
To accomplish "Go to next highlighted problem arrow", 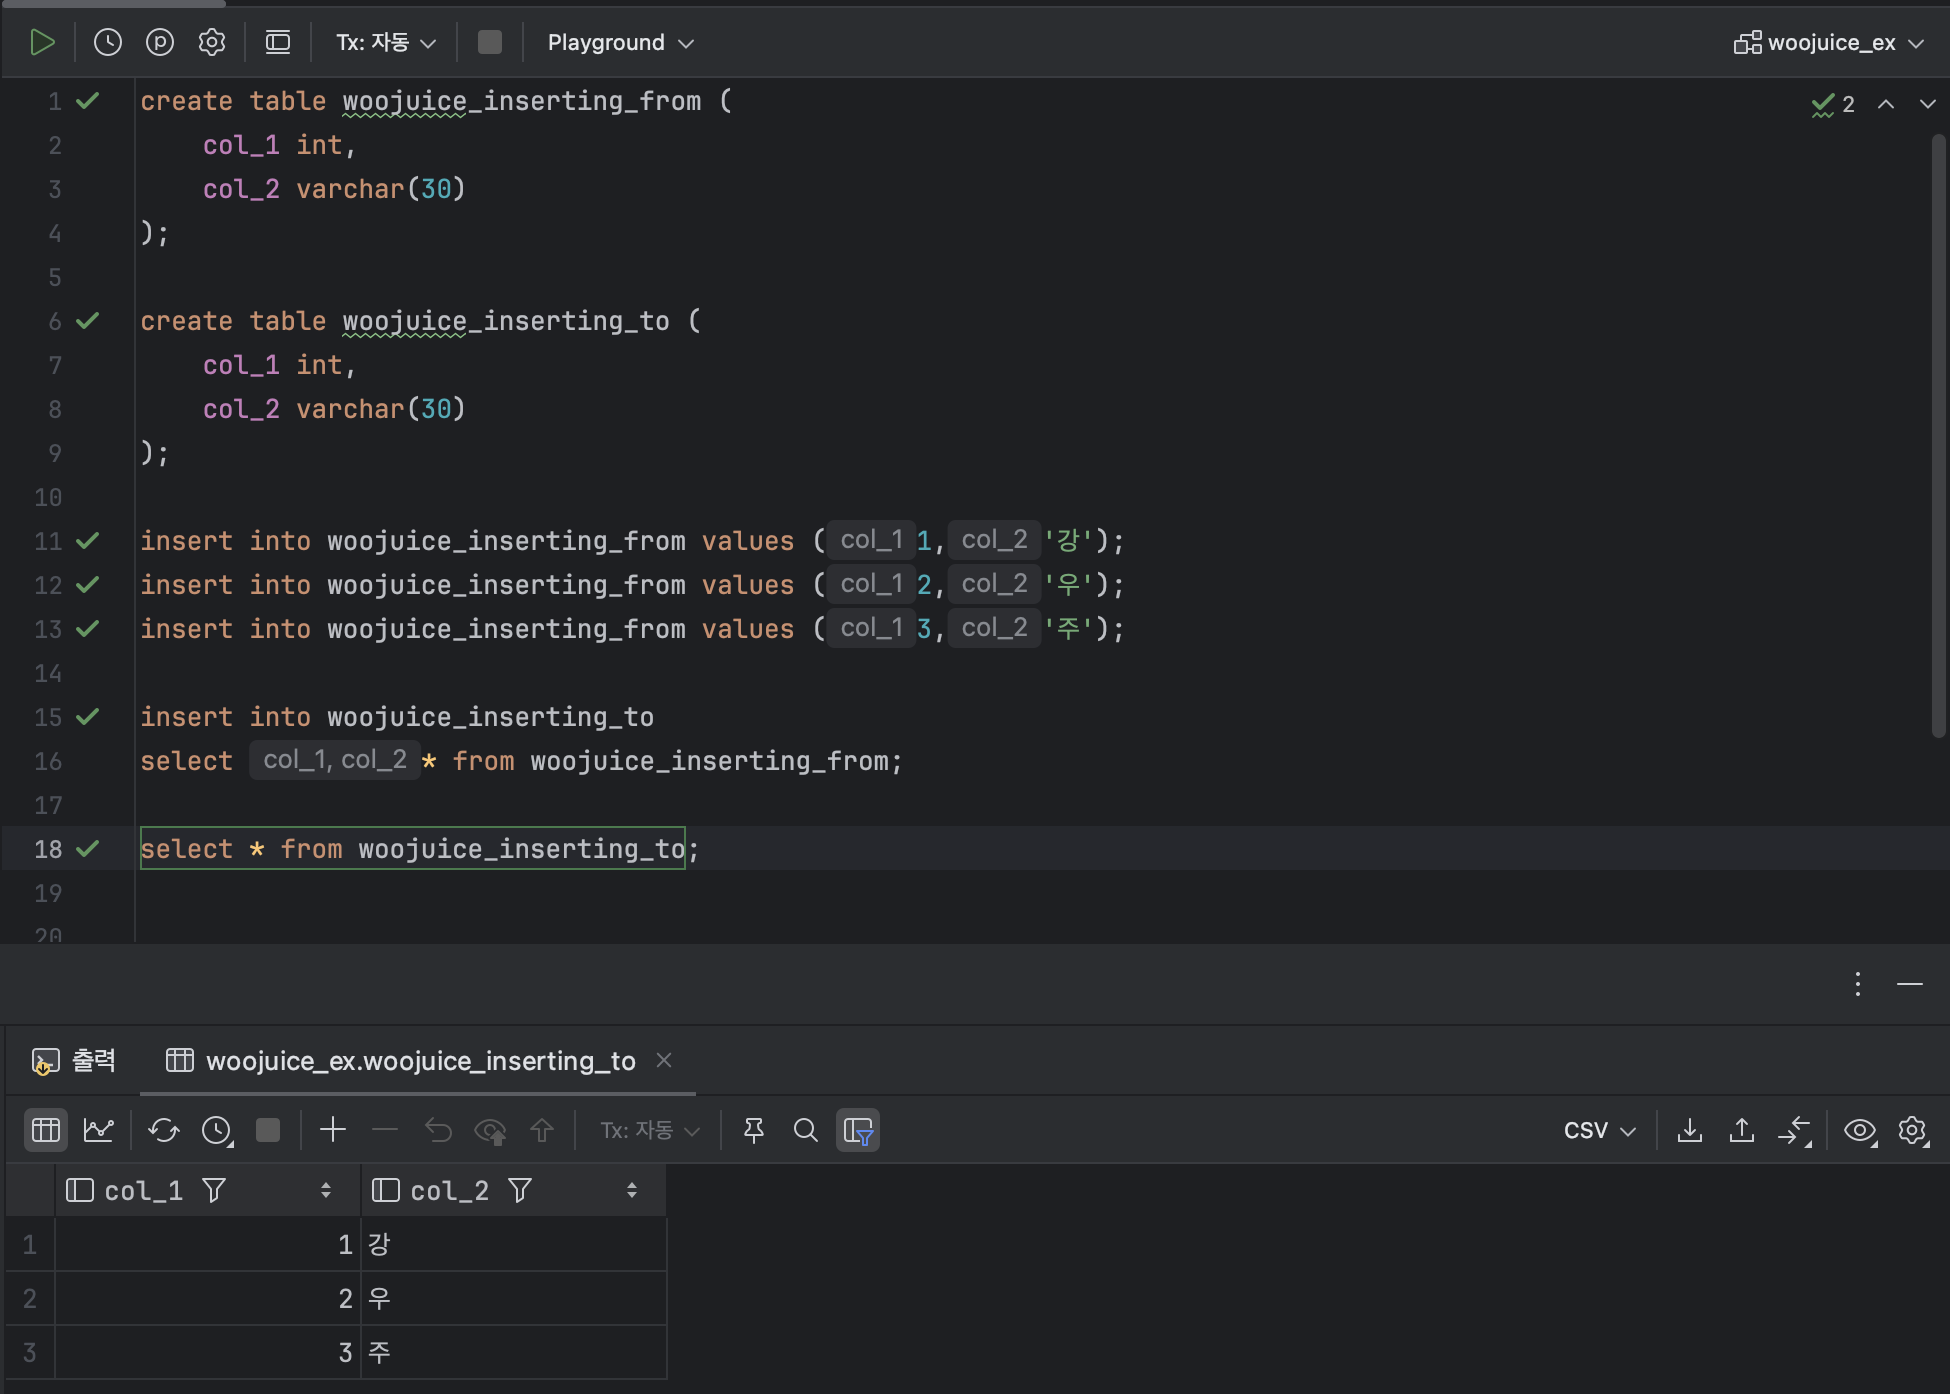I will click(1928, 104).
